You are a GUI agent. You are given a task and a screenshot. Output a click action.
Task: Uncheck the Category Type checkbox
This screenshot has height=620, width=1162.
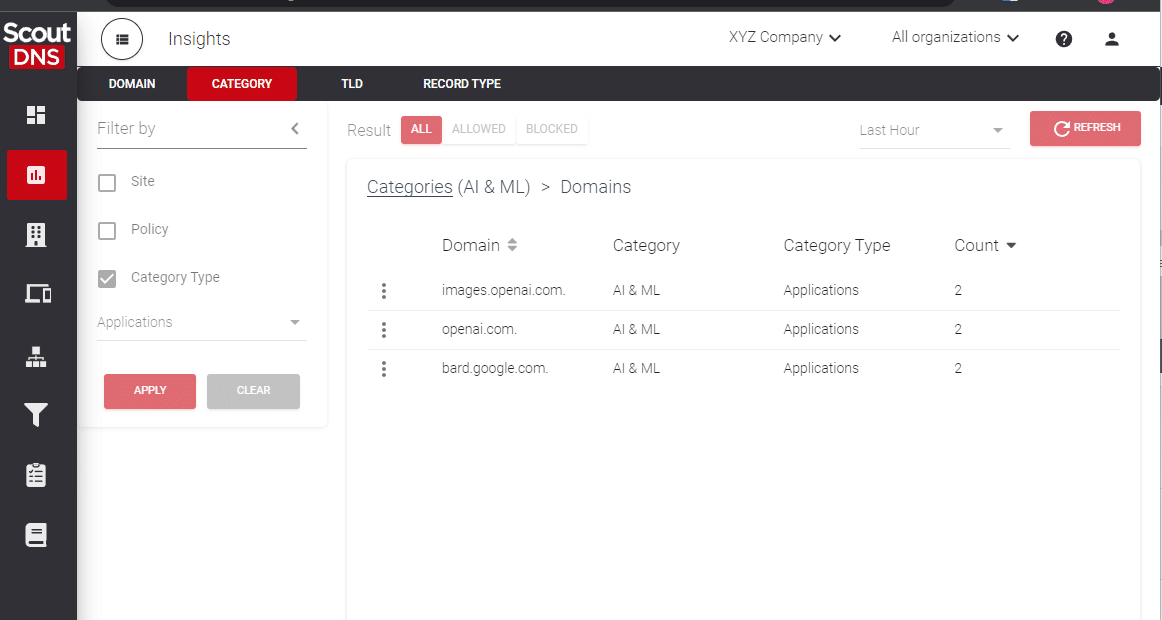(107, 279)
